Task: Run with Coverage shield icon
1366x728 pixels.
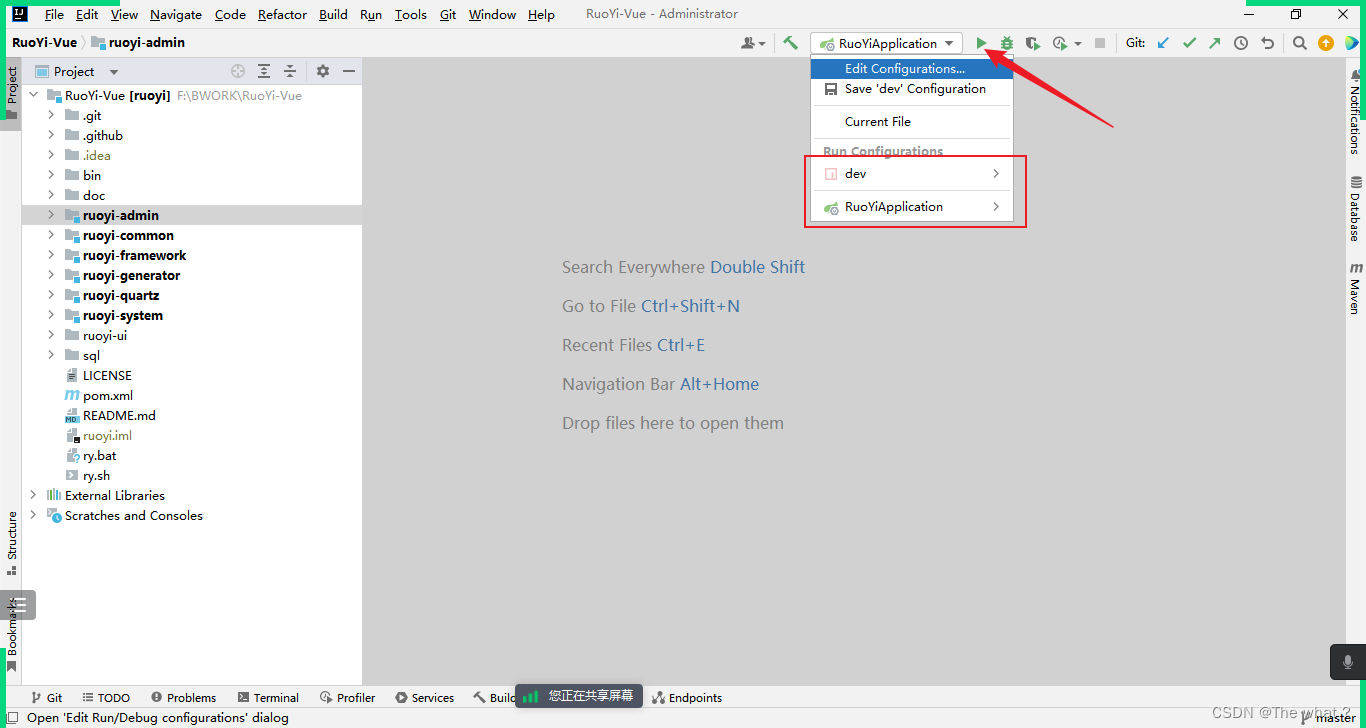Action: pyautogui.click(x=1033, y=43)
